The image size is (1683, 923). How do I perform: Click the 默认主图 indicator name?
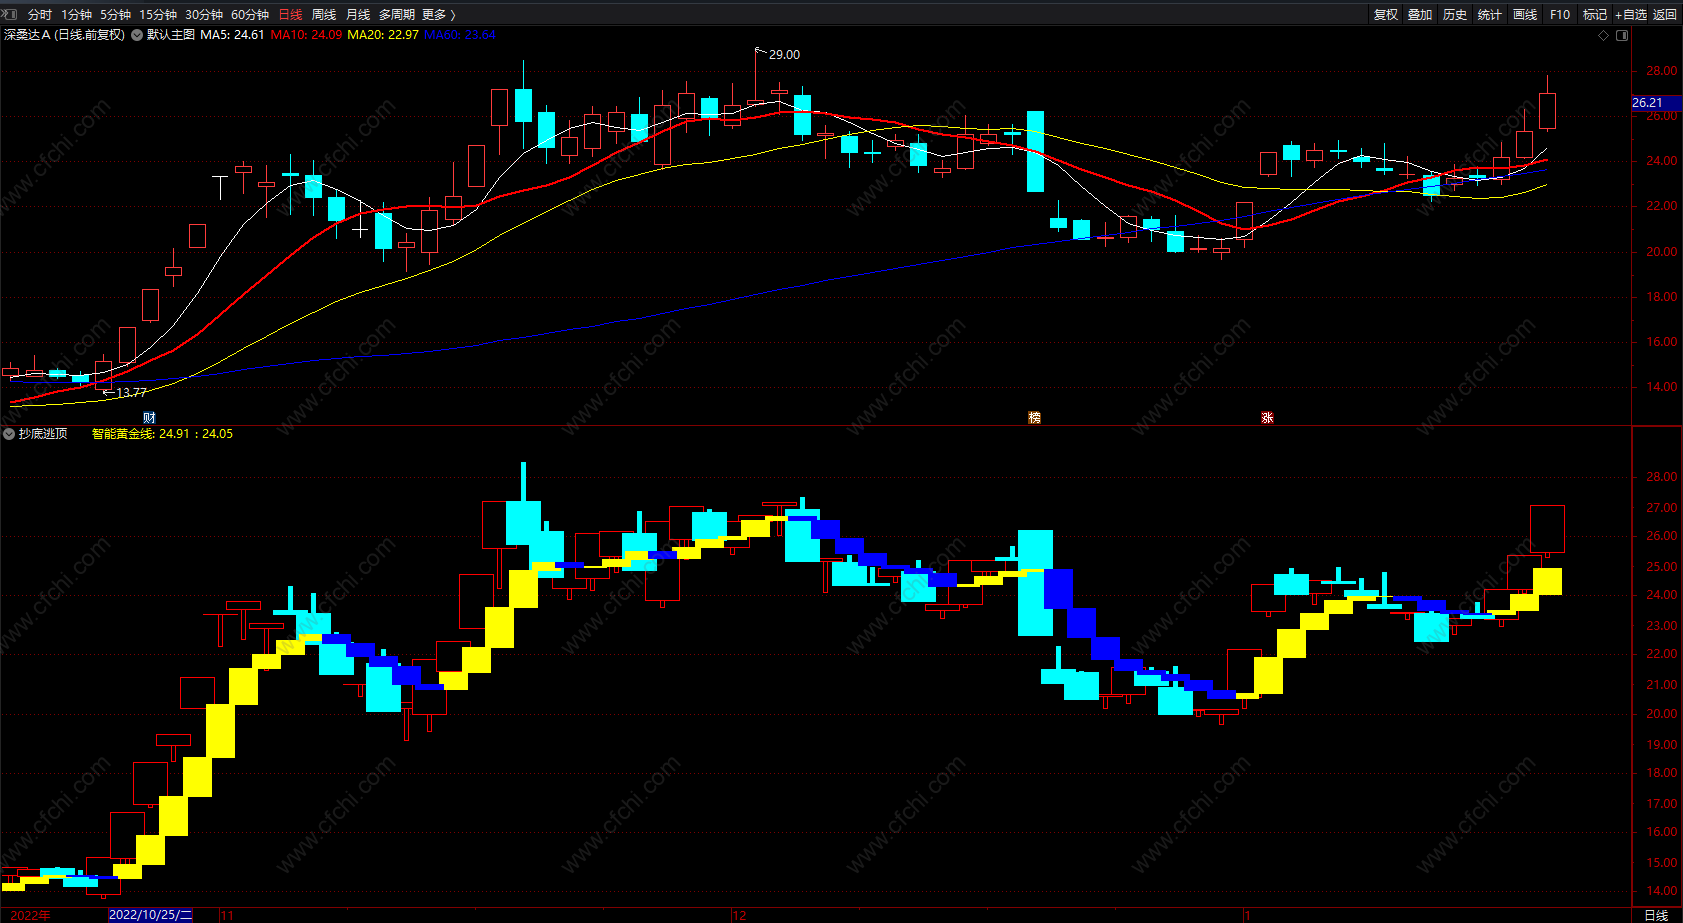pyautogui.click(x=171, y=35)
